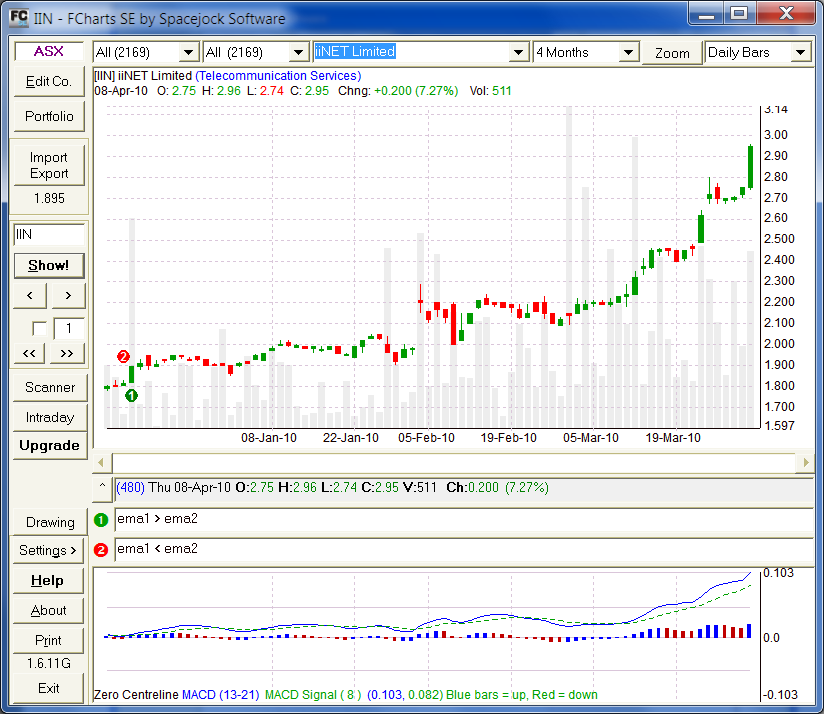The width and height of the screenshot is (824, 714).
Task: Click the chart horizontal scrollbar track
Action: point(454,463)
